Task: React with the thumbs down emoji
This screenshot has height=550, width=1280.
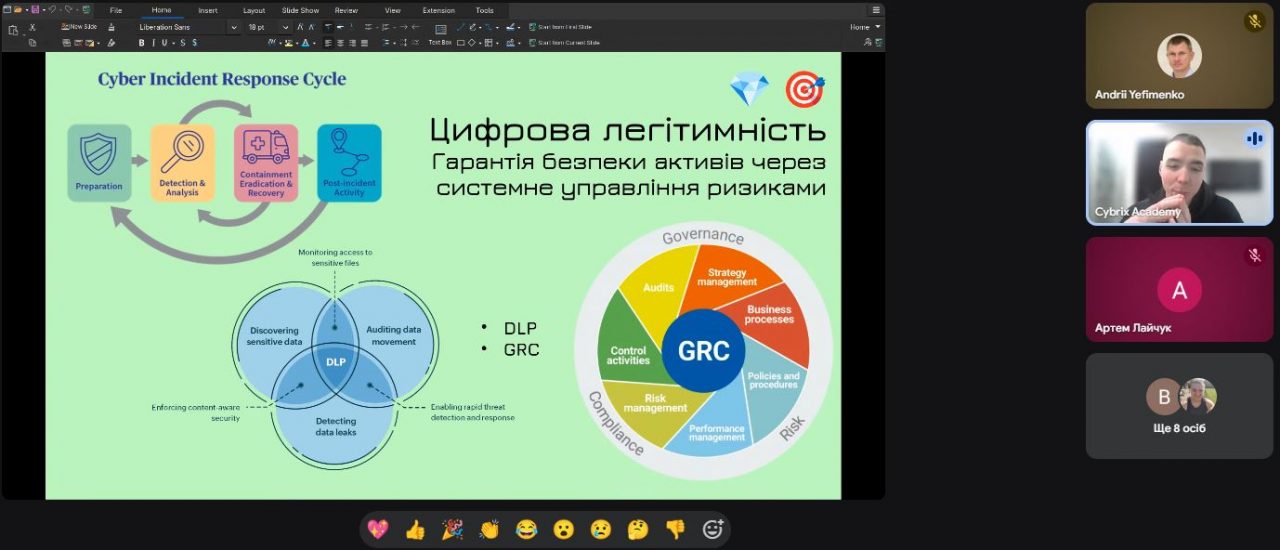Action: coord(676,529)
